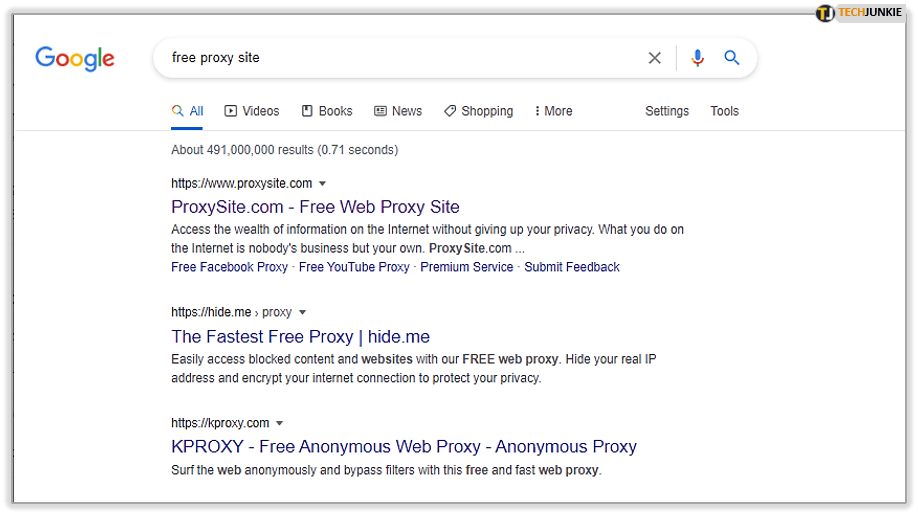The width and height of the screenshot is (918, 515).
Task: Click the blue search magnifier button
Action: click(x=732, y=58)
